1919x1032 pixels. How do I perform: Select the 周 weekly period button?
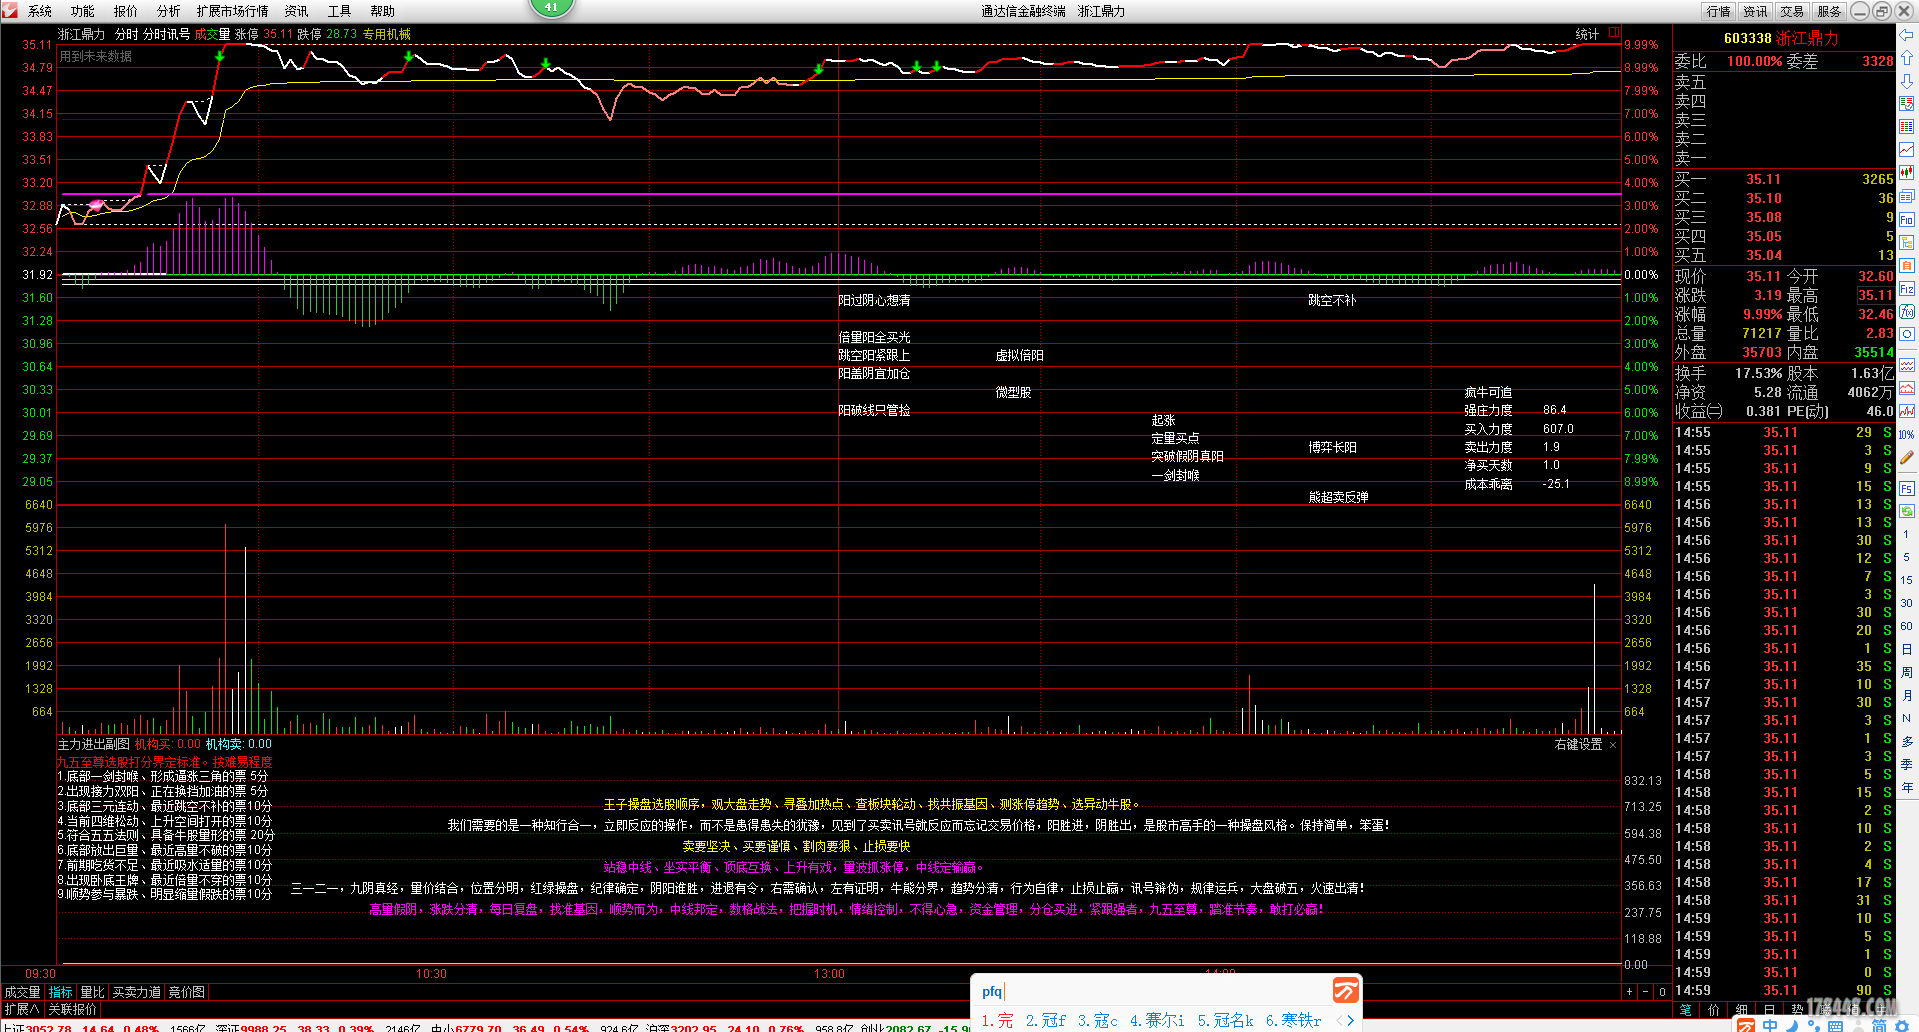pyautogui.click(x=1907, y=672)
